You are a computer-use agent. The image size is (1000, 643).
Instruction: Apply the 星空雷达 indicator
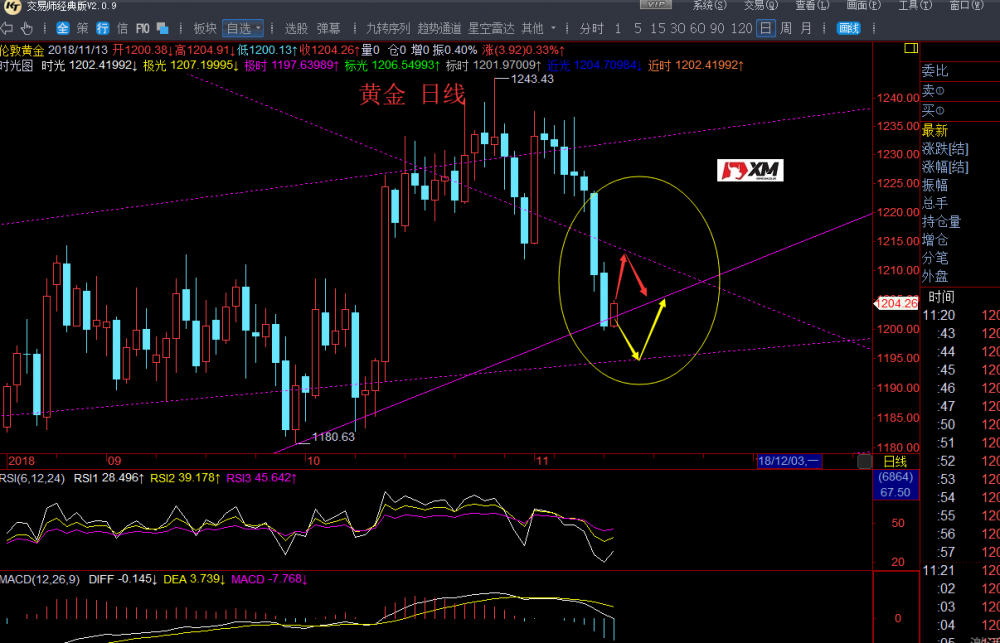pos(491,28)
